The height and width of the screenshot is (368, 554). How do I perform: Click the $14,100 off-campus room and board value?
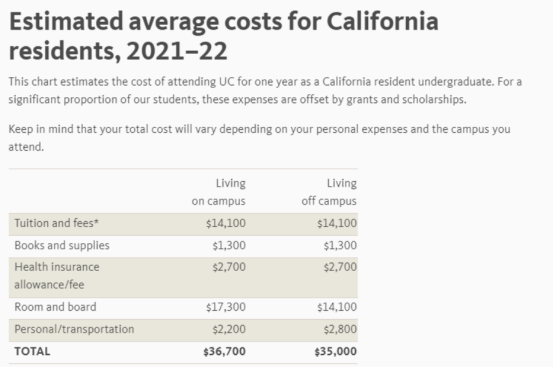pos(337,307)
